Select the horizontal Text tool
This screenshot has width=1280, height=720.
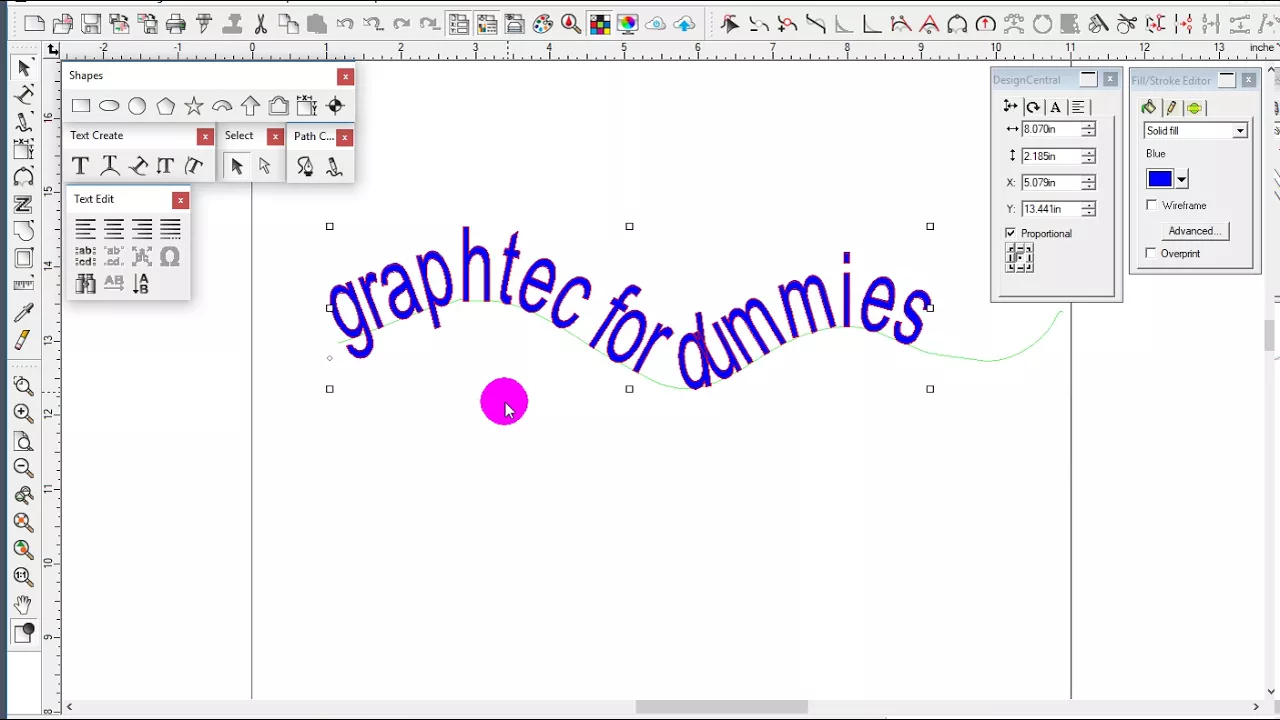click(81, 166)
